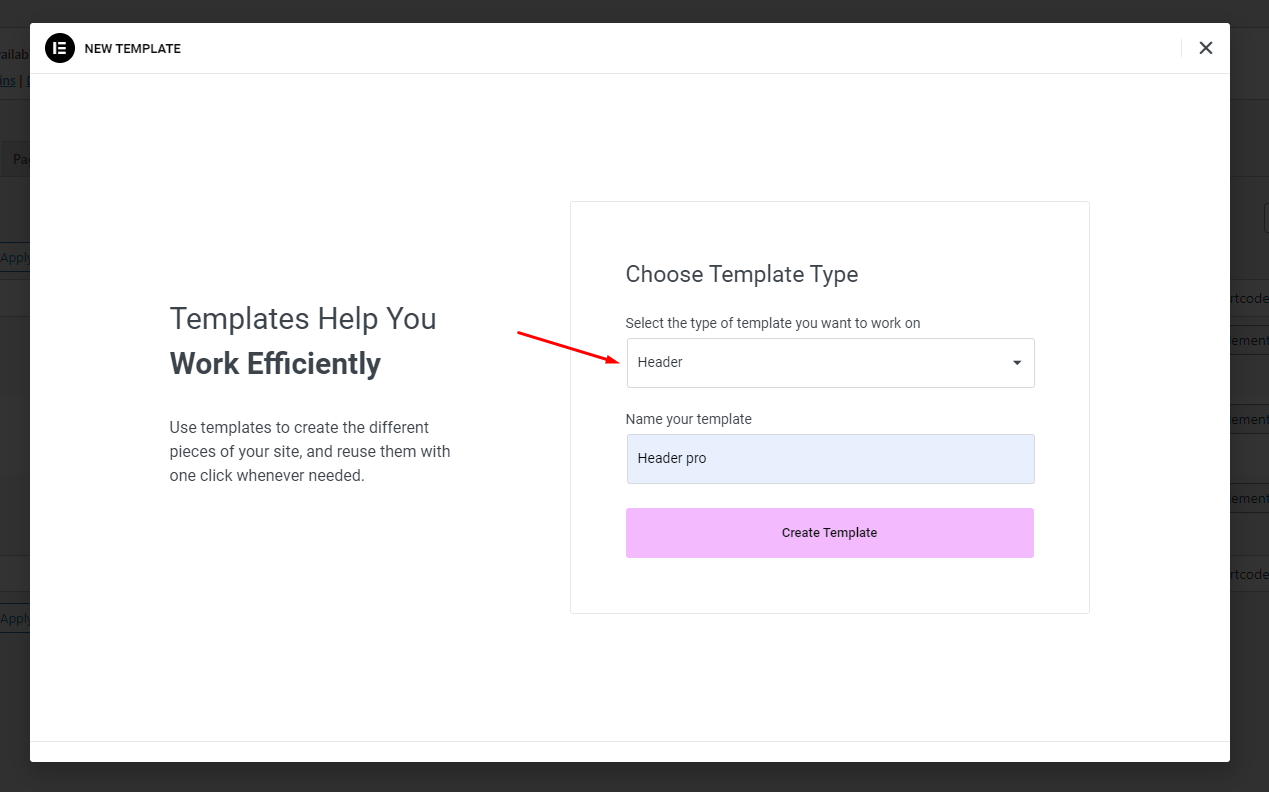
Task: Click the template type dropdown caret arrow
Action: (x=1017, y=363)
